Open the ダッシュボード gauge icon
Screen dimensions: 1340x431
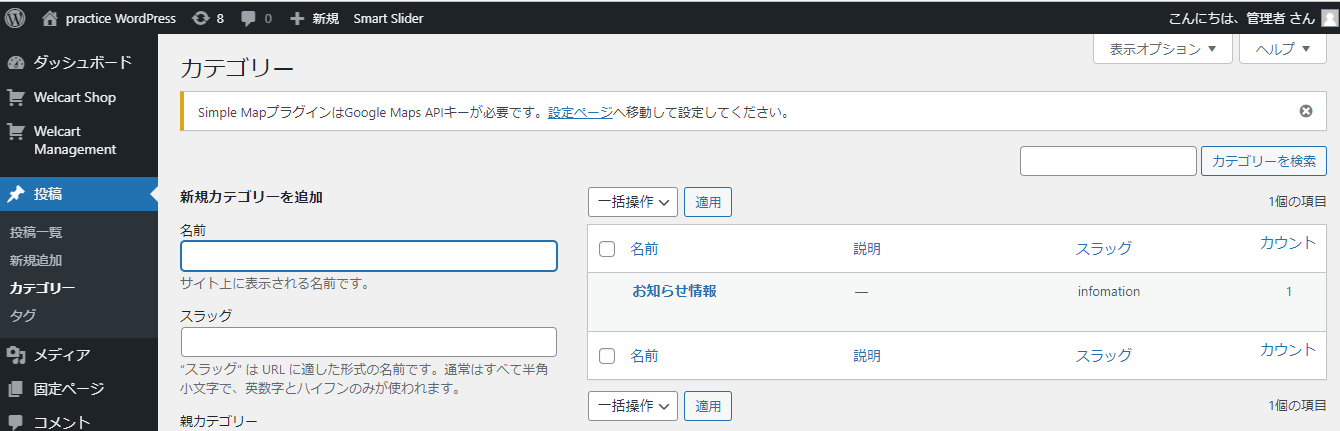(15, 63)
